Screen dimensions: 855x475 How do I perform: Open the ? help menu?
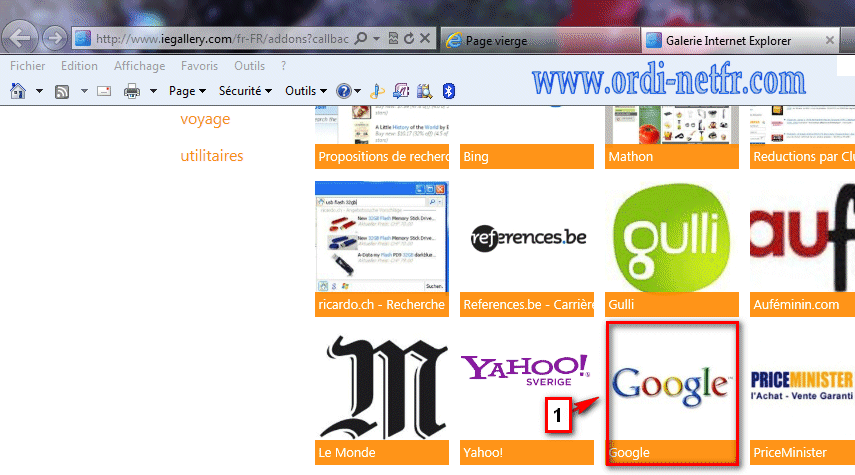click(x=284, y=66)
